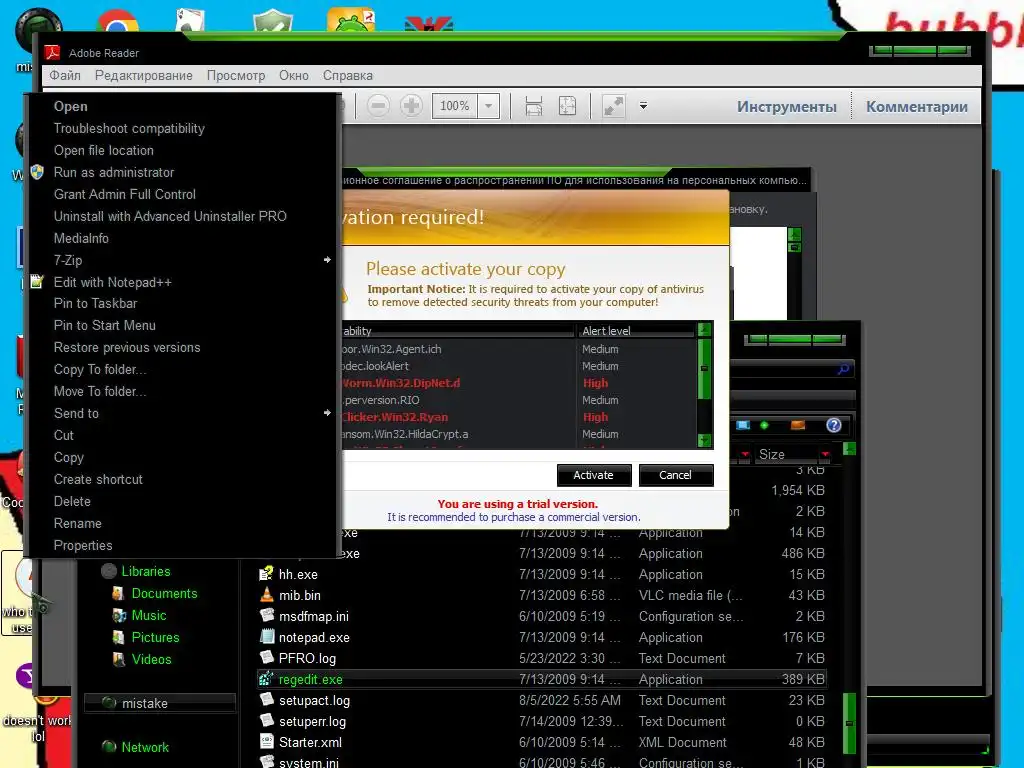Click the zoom in plus icon in Adobe Reader
Screen dimensions: 1024x768
[411, 106]
